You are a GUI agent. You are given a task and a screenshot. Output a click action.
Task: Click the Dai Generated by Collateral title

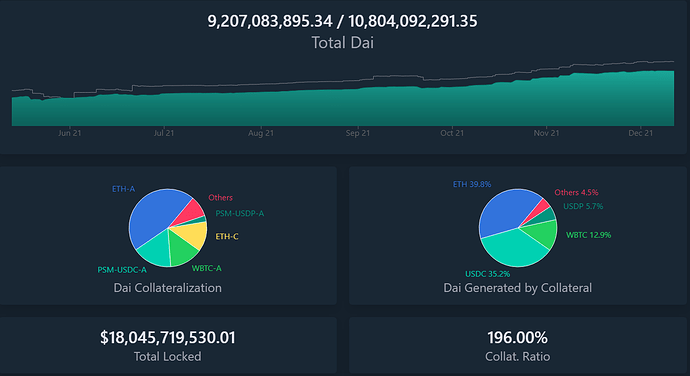[x=518, y=288]
